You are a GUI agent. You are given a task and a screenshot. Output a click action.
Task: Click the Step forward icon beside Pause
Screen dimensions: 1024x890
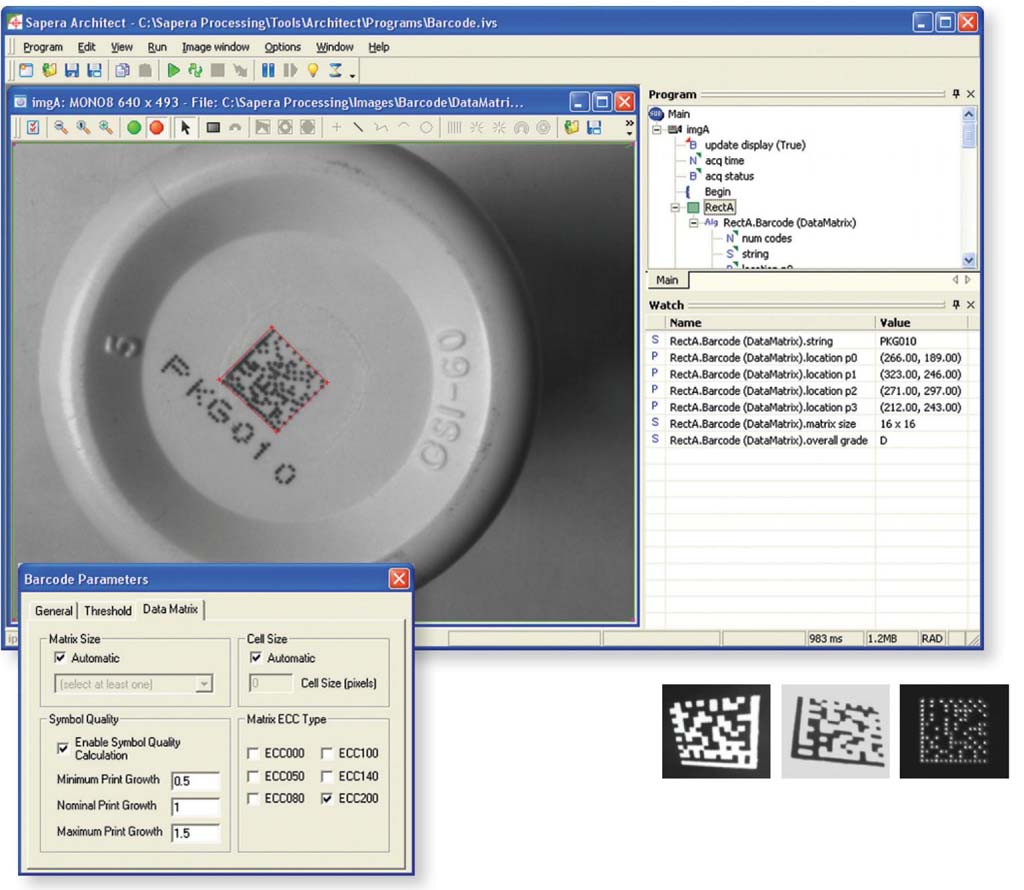[290, 70]
